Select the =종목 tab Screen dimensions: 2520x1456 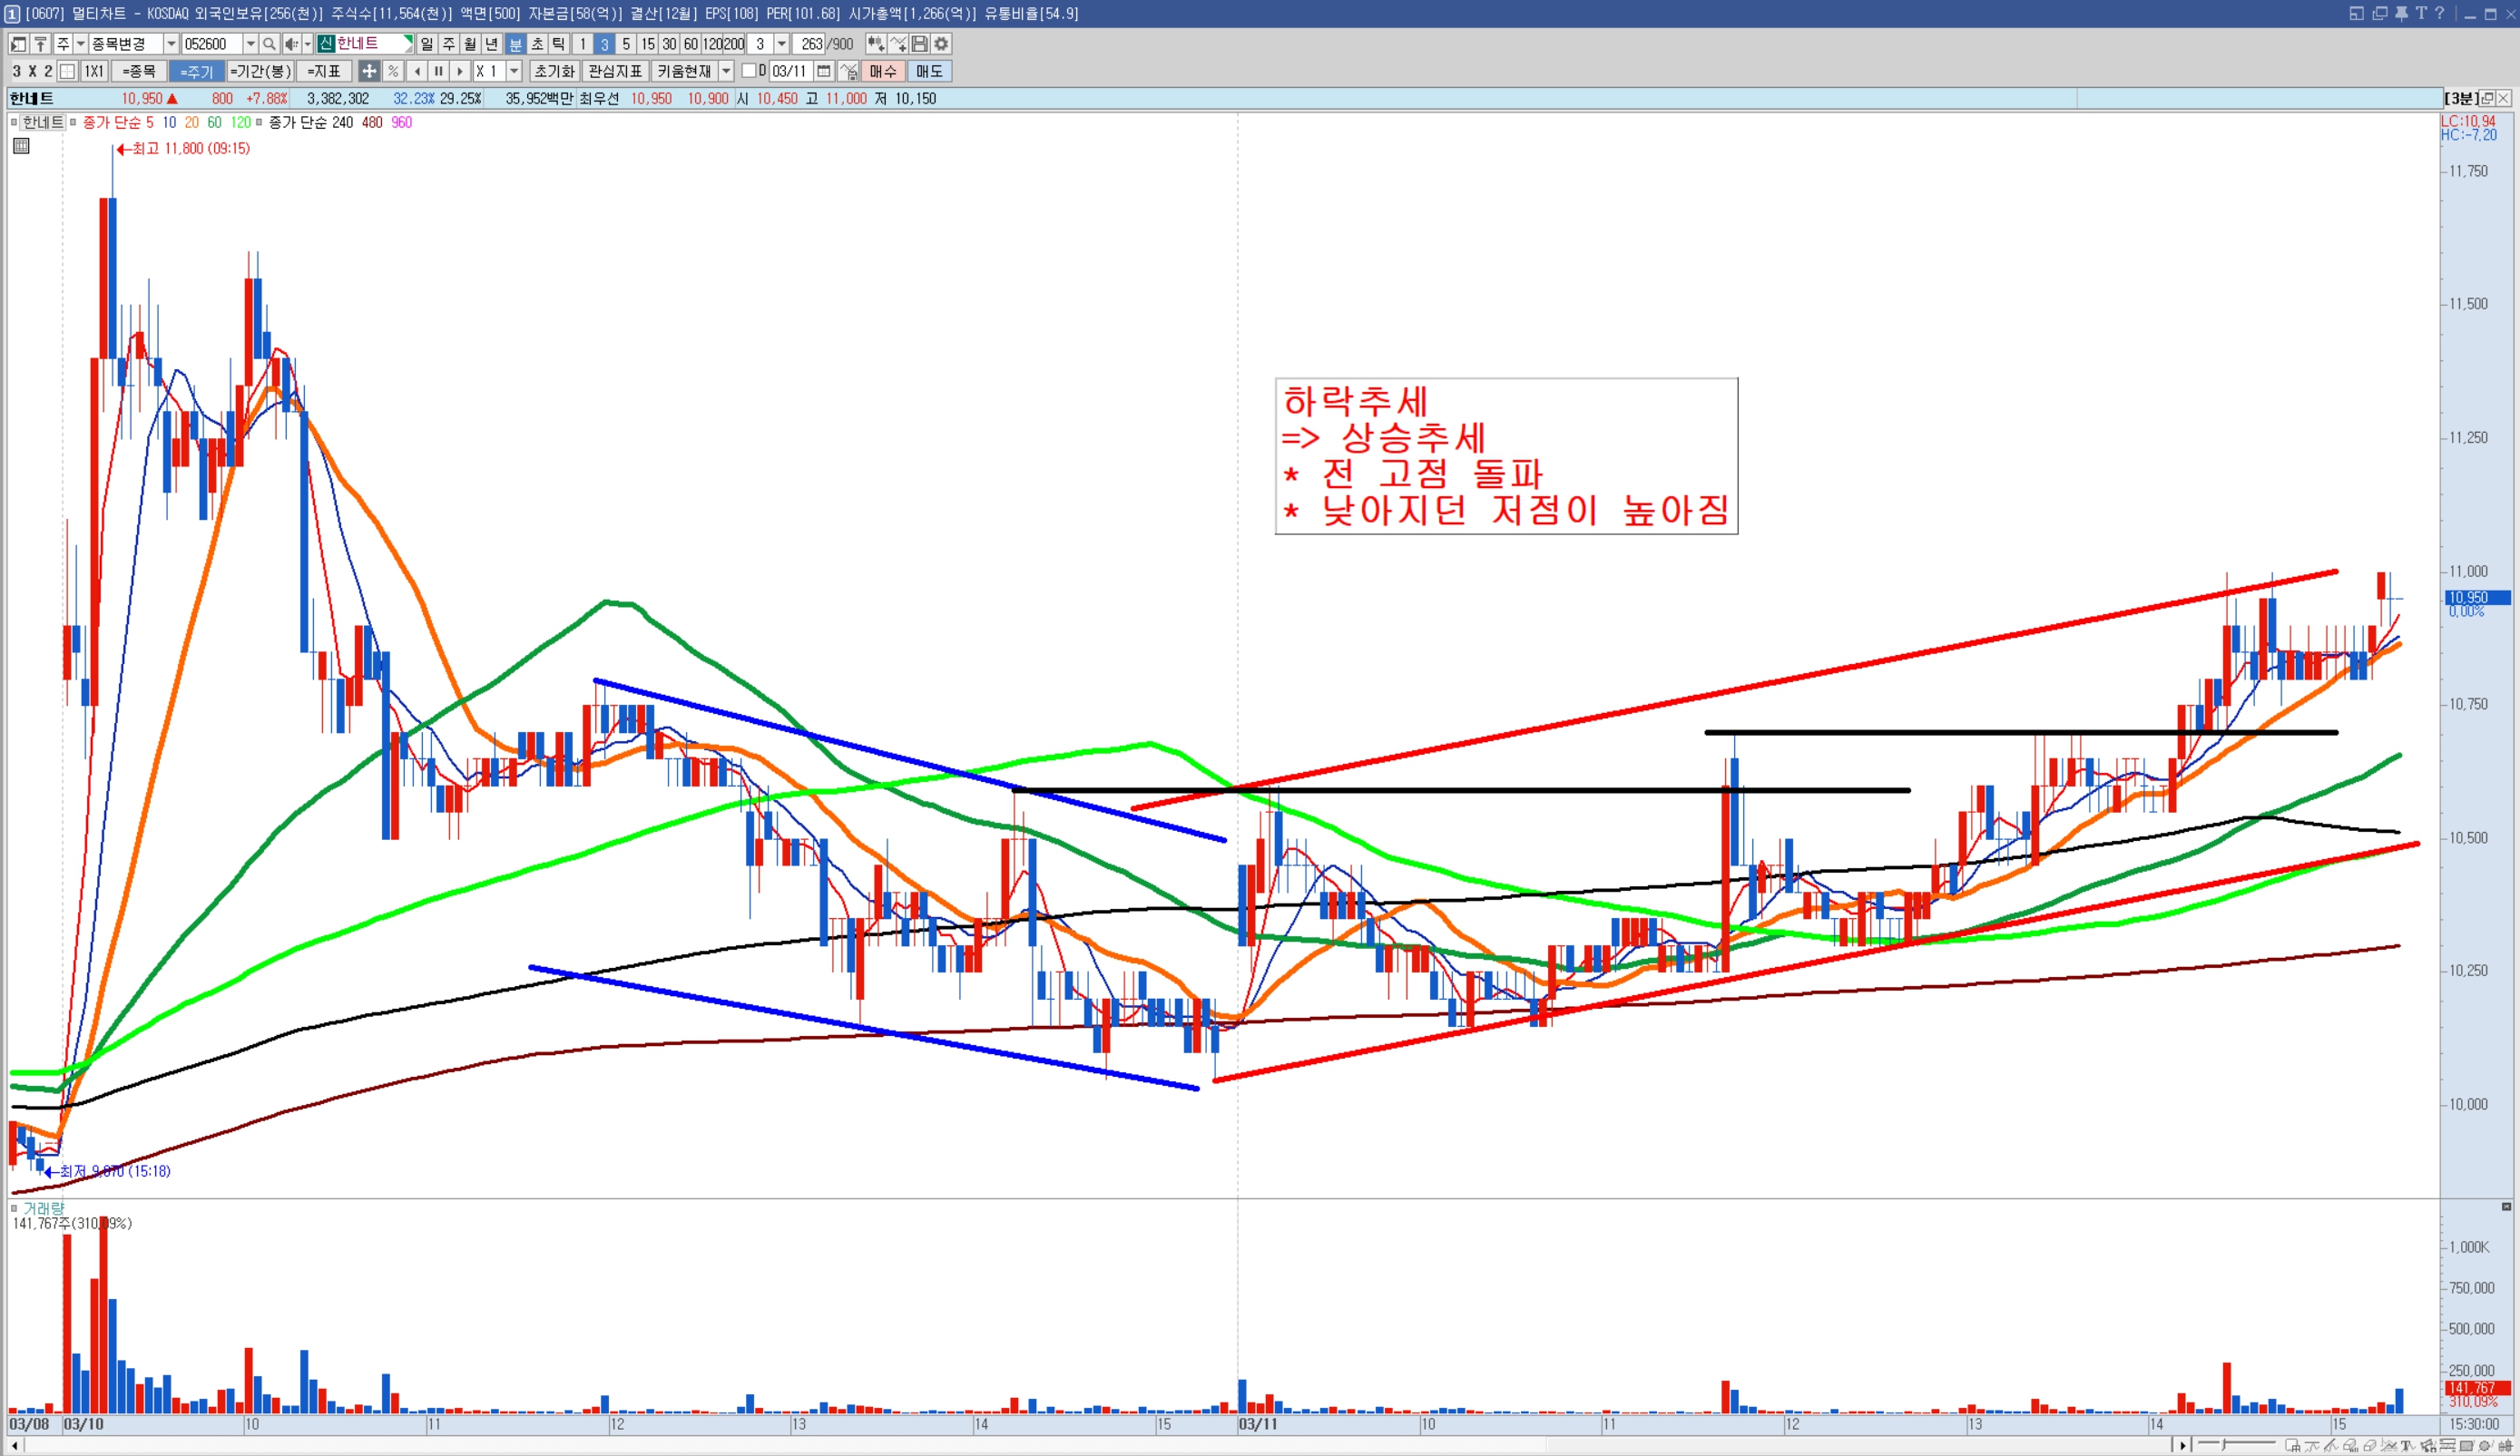[x=139, y=71]
